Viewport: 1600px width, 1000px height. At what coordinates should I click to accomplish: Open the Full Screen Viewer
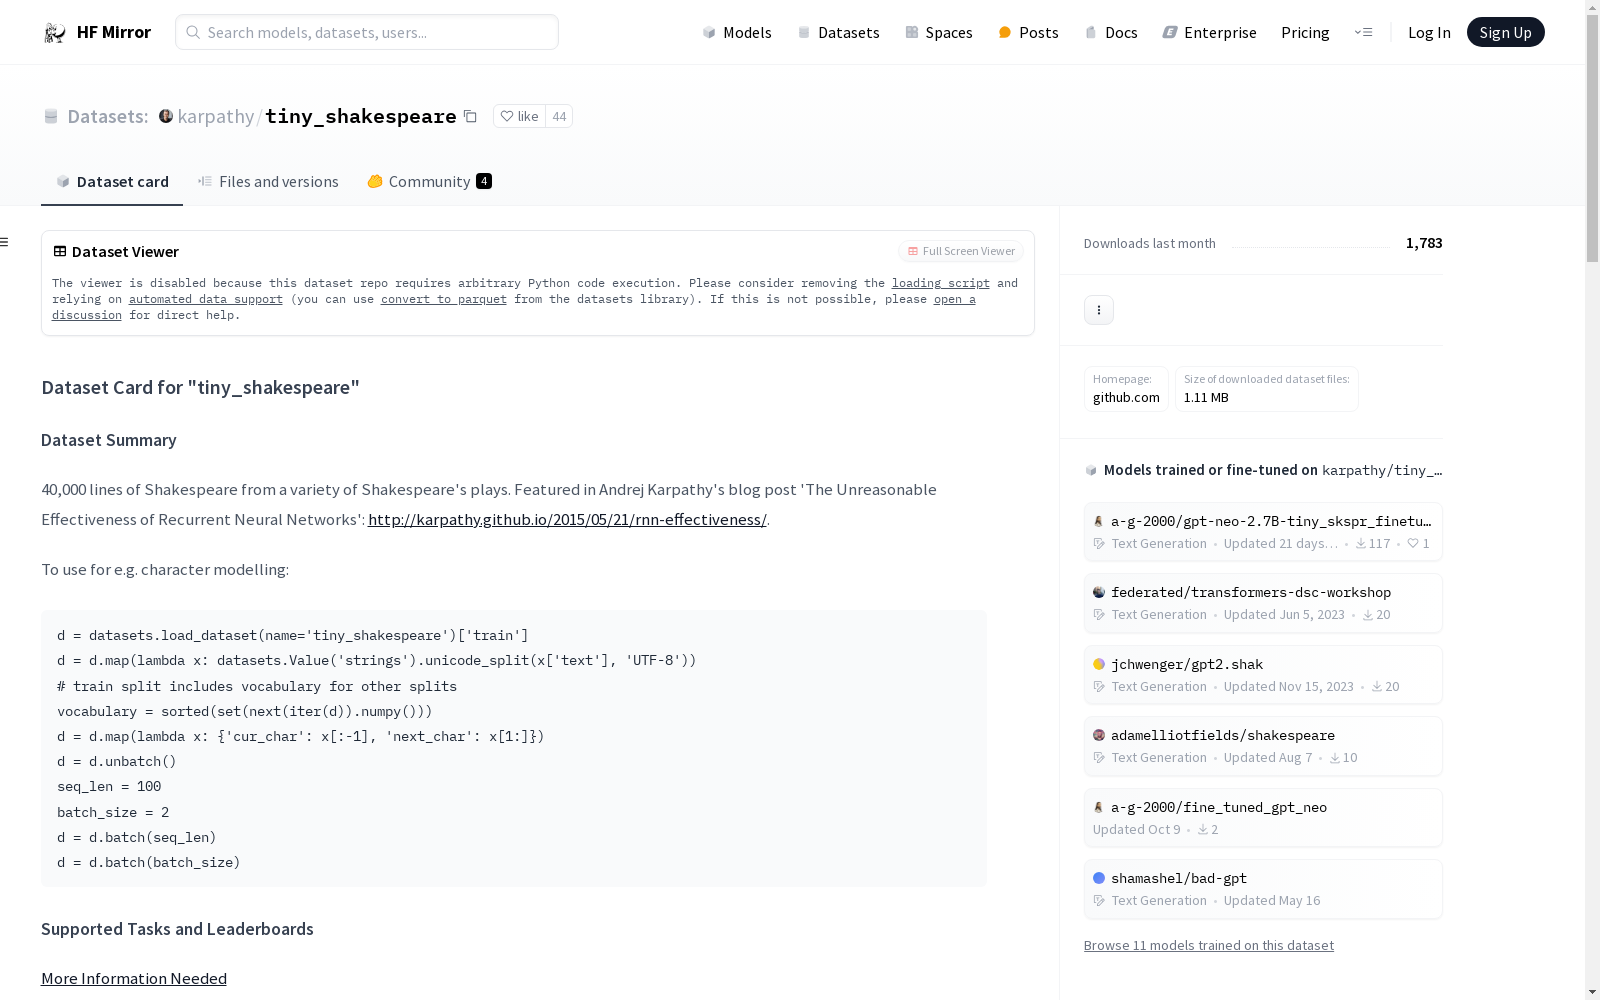click(x=961, y=251)
